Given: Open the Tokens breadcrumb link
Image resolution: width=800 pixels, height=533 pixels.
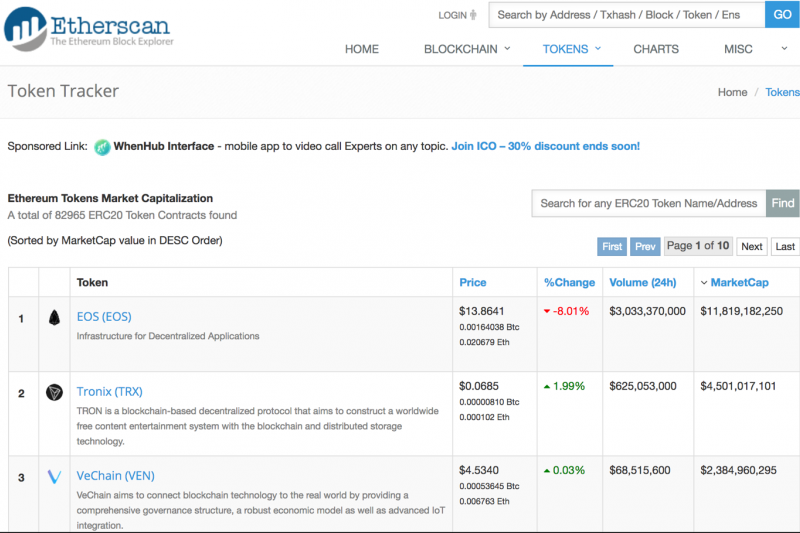Looking at the screenshot, I should [782, 92].
